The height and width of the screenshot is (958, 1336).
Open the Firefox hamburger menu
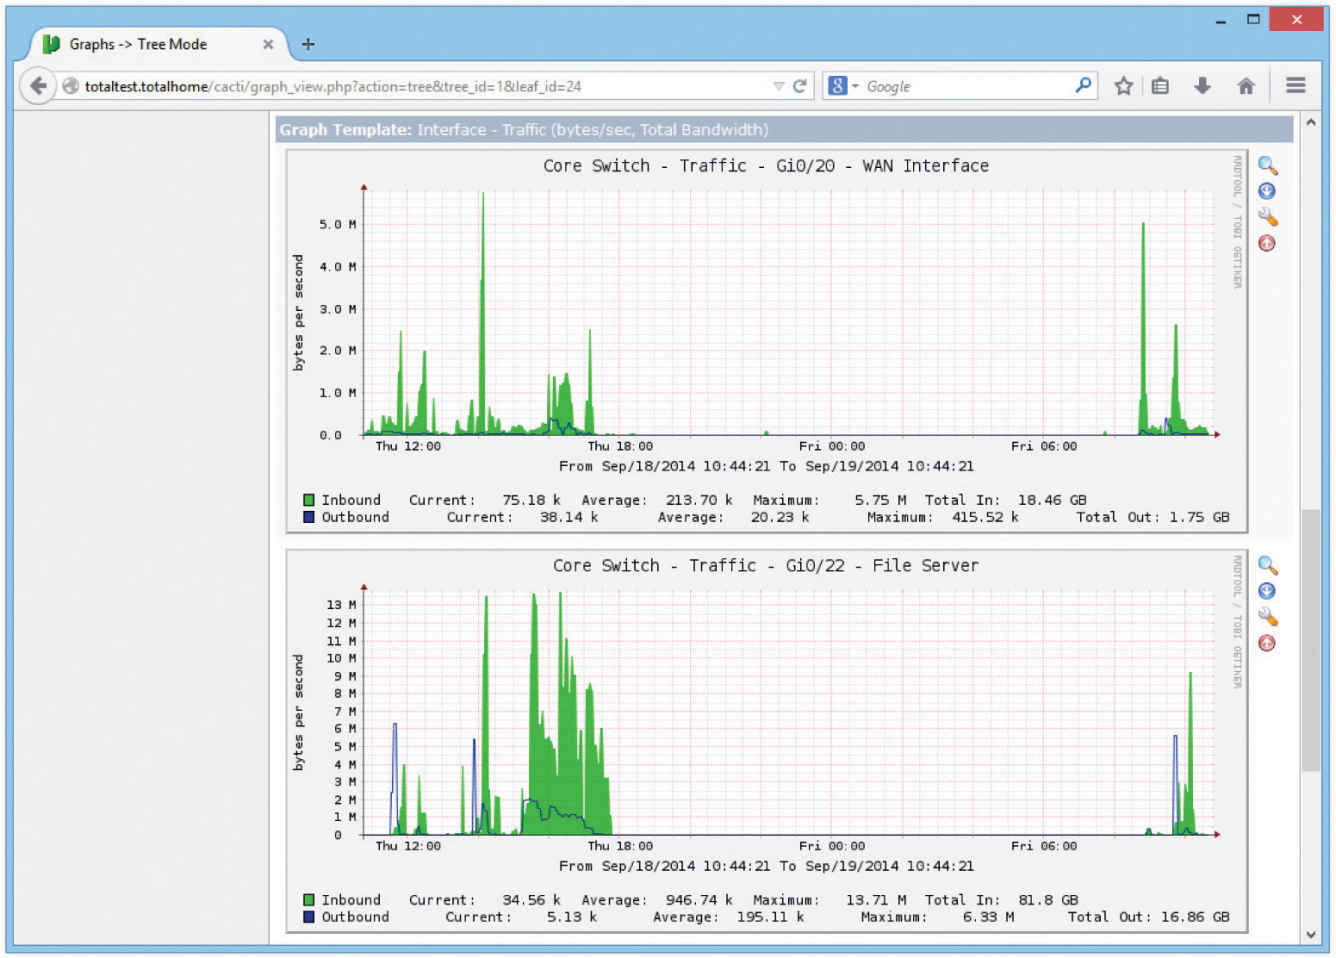[x=1296, y=86]
